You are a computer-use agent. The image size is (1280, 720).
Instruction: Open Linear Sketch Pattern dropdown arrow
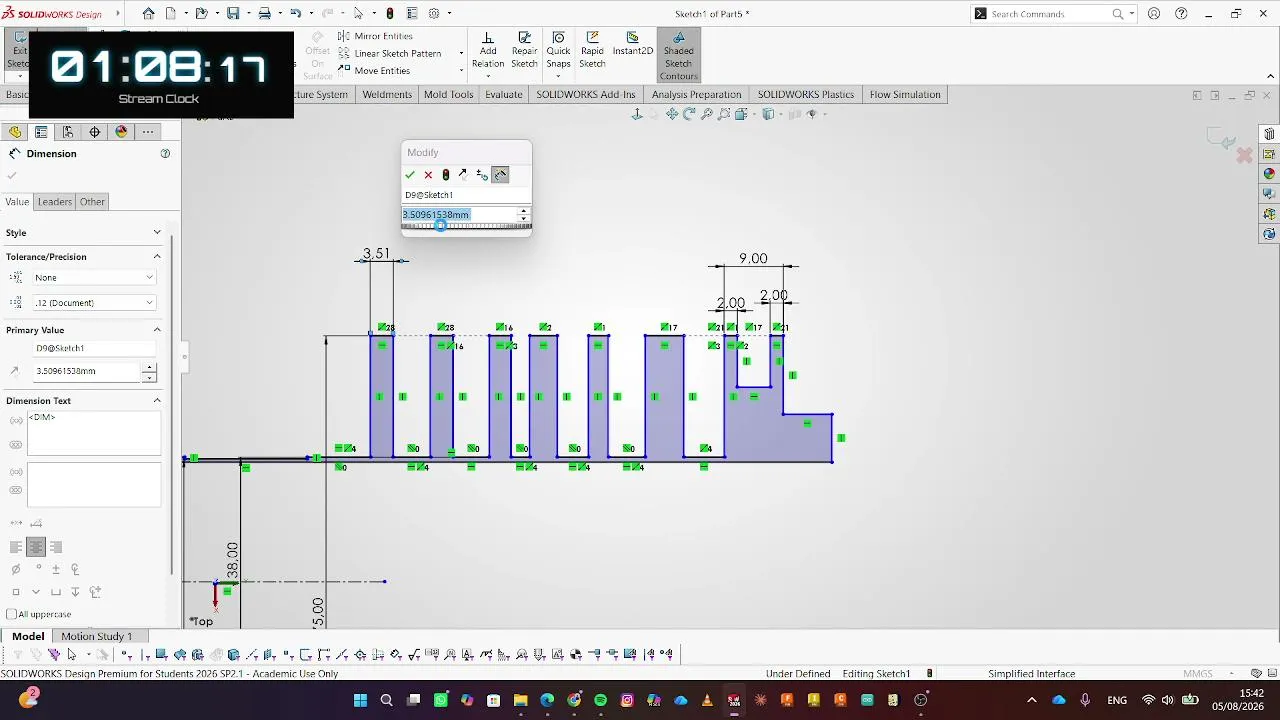461,54
